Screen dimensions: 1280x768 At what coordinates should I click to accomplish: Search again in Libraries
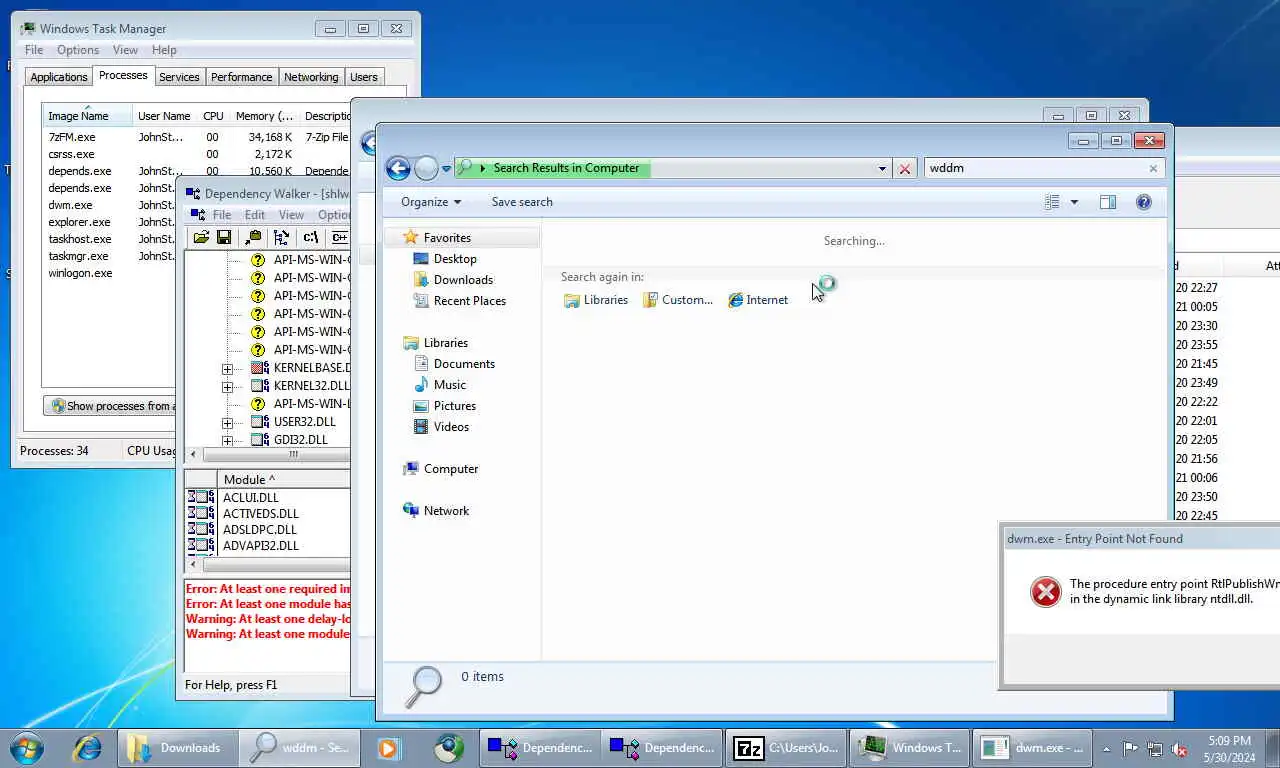pyautogui.click(x=596, y=300)
